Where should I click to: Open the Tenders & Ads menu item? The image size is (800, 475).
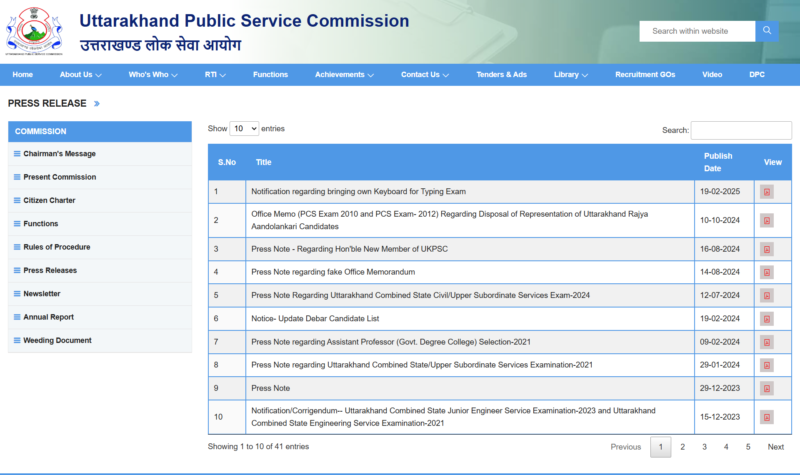tap(501, 75)
